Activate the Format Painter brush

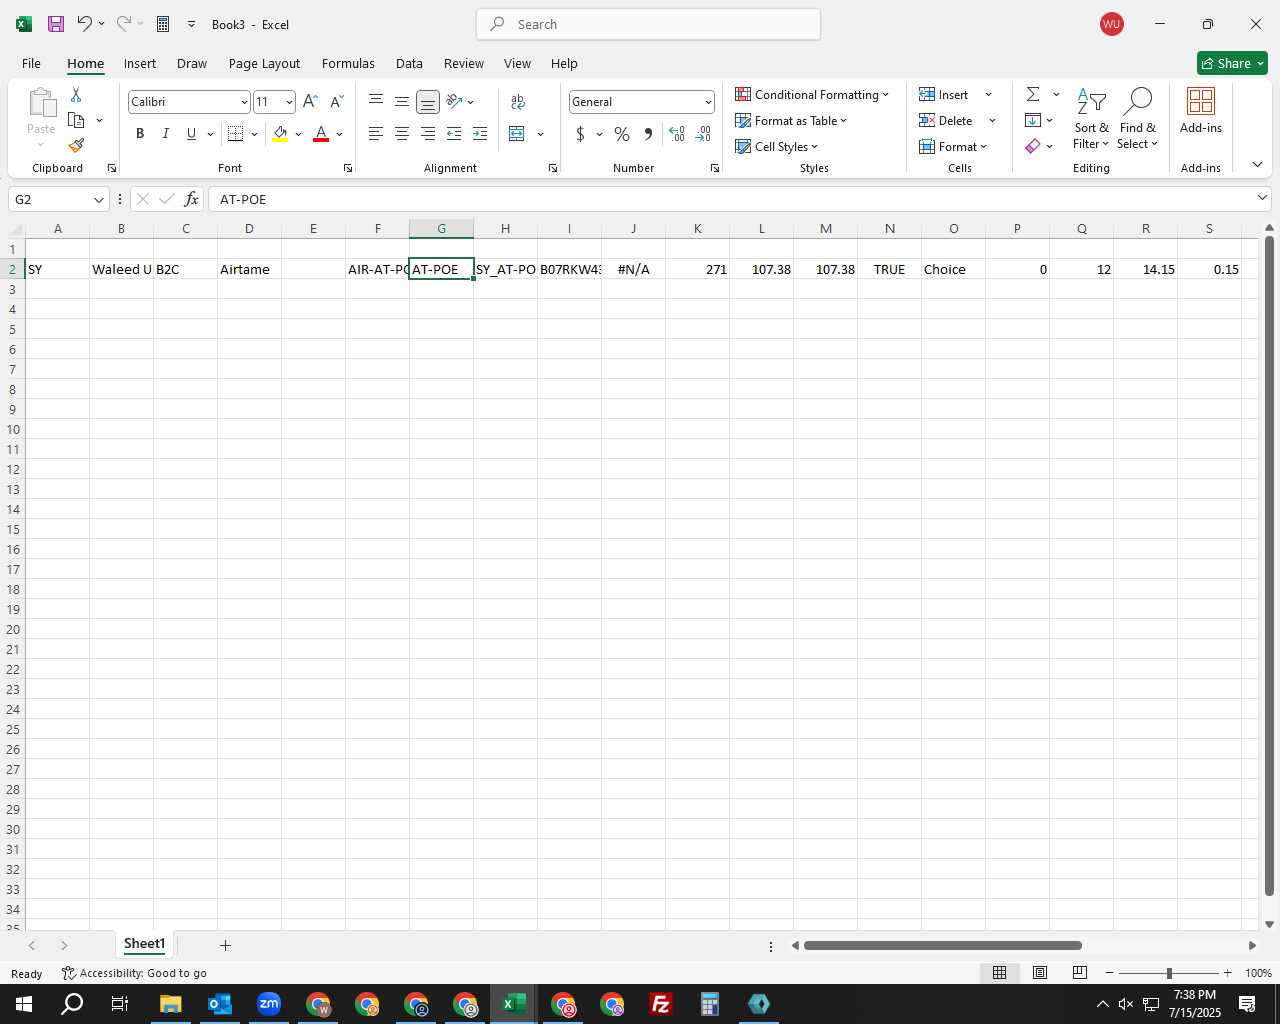click(x=76, y=146)
